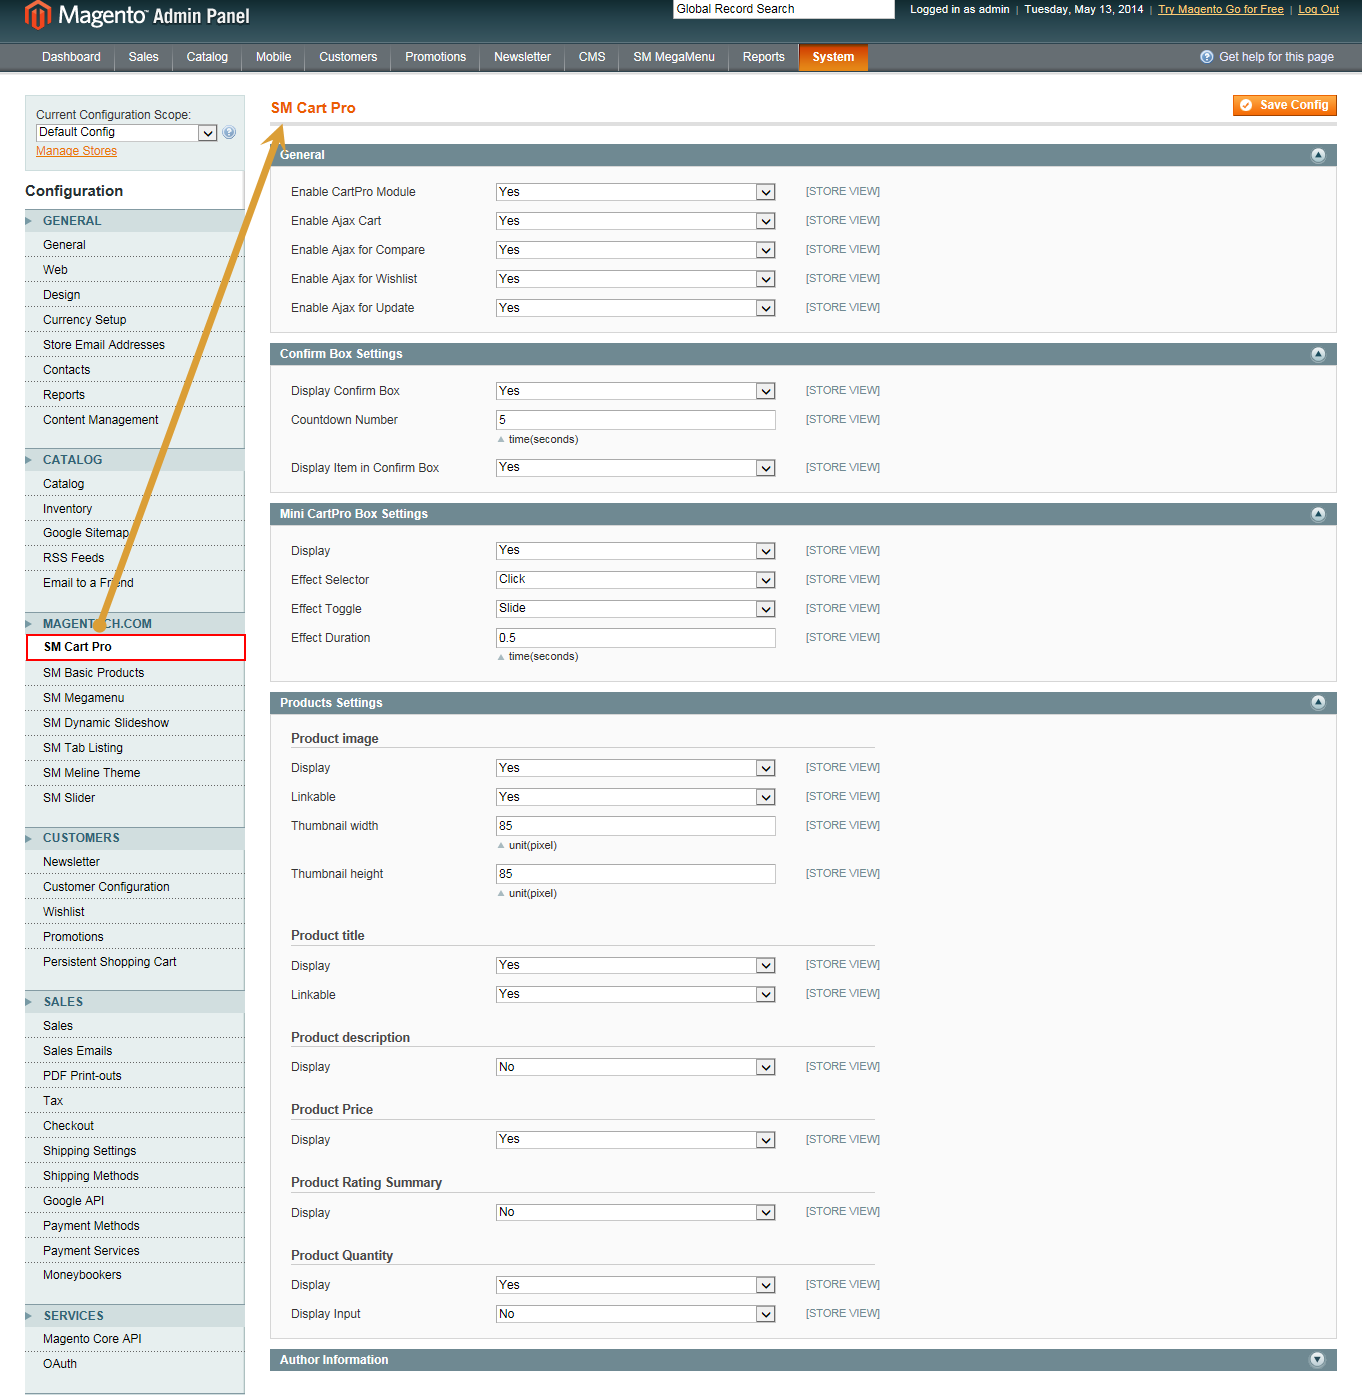Open the Newsletter top menu
The width and height of the screenshot is (1362, 1395).
pyautogui.click(x=522, y=57)
